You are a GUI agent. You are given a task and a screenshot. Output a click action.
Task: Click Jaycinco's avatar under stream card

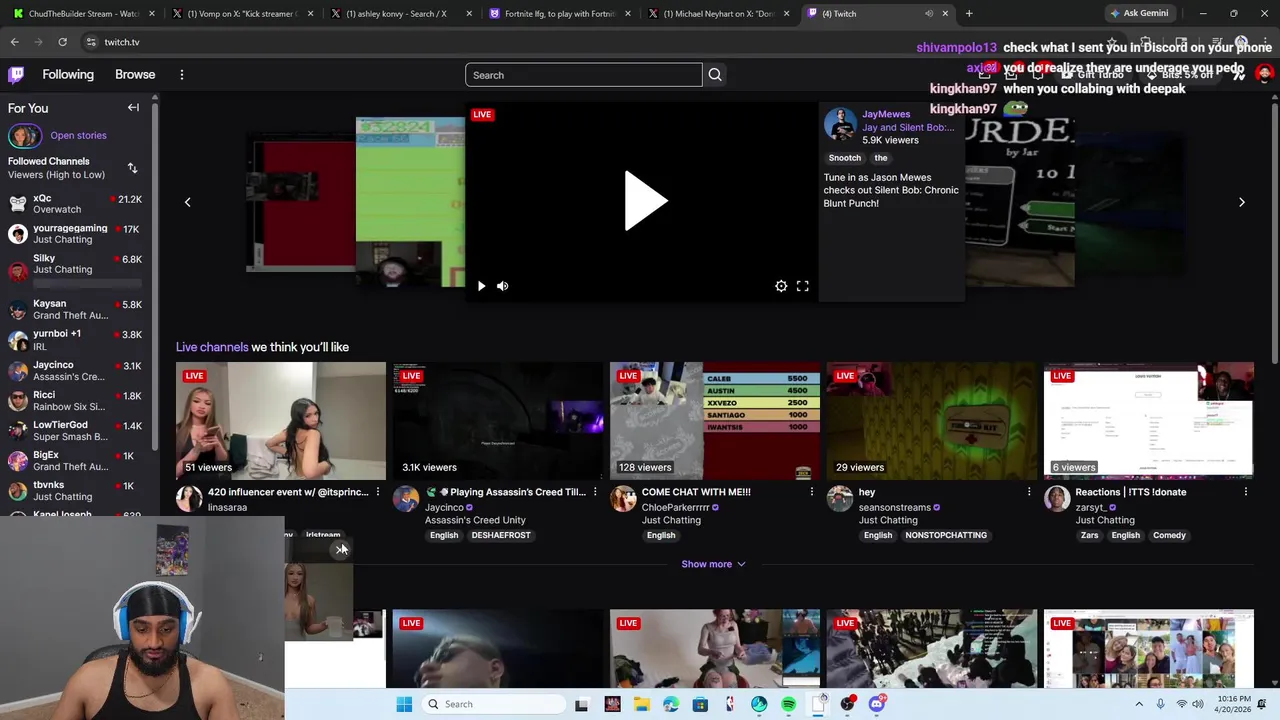click(x=406, y=498)
